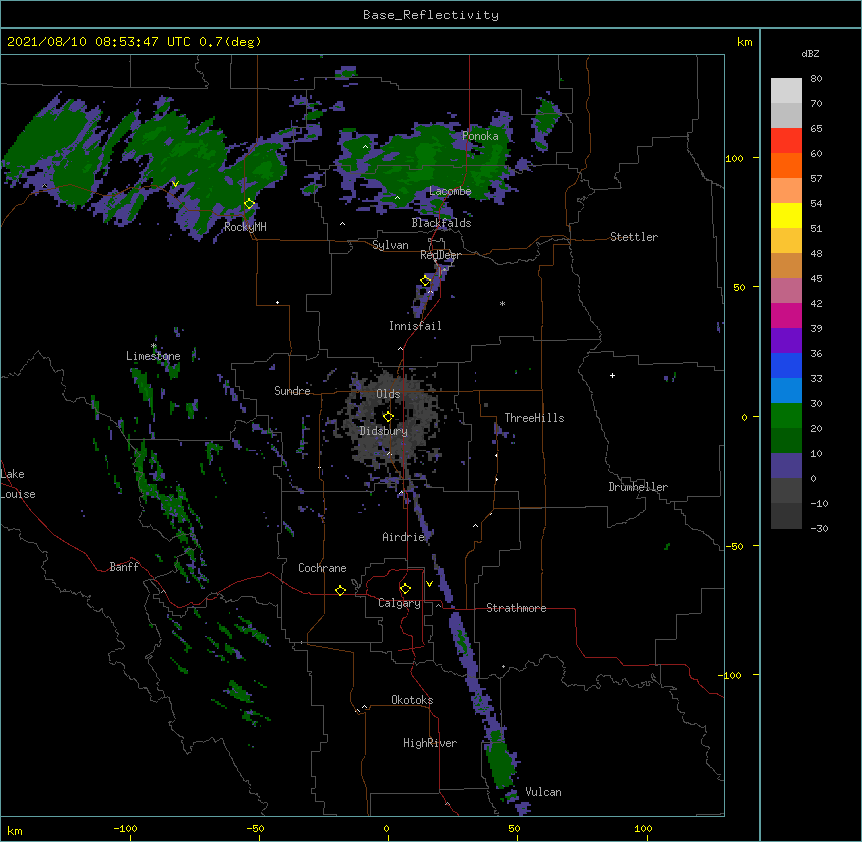Click the Base_Reflectivity title
This screenshot has height=842, width=862.
[x=431, y=15]
